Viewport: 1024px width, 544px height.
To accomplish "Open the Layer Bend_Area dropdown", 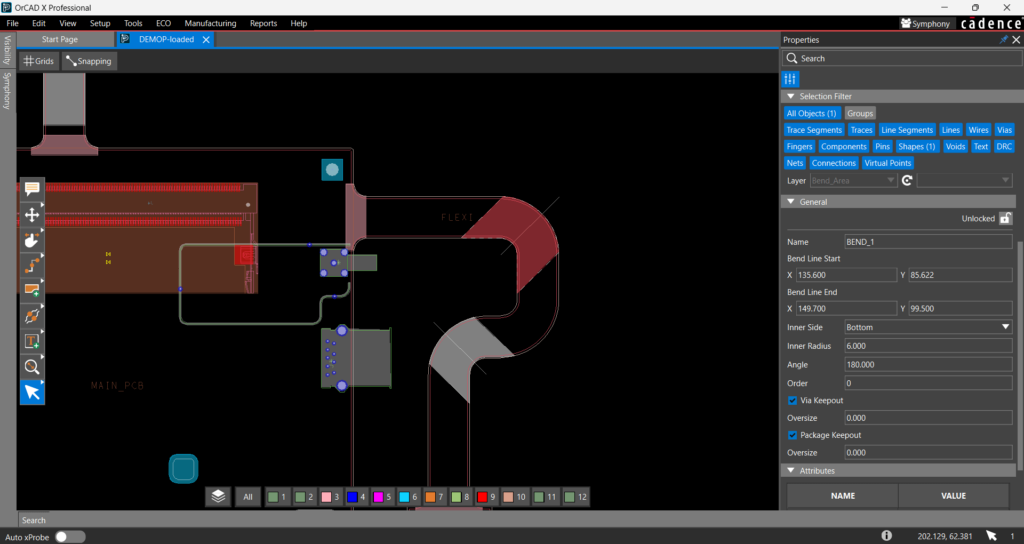I will pos(853,180).
